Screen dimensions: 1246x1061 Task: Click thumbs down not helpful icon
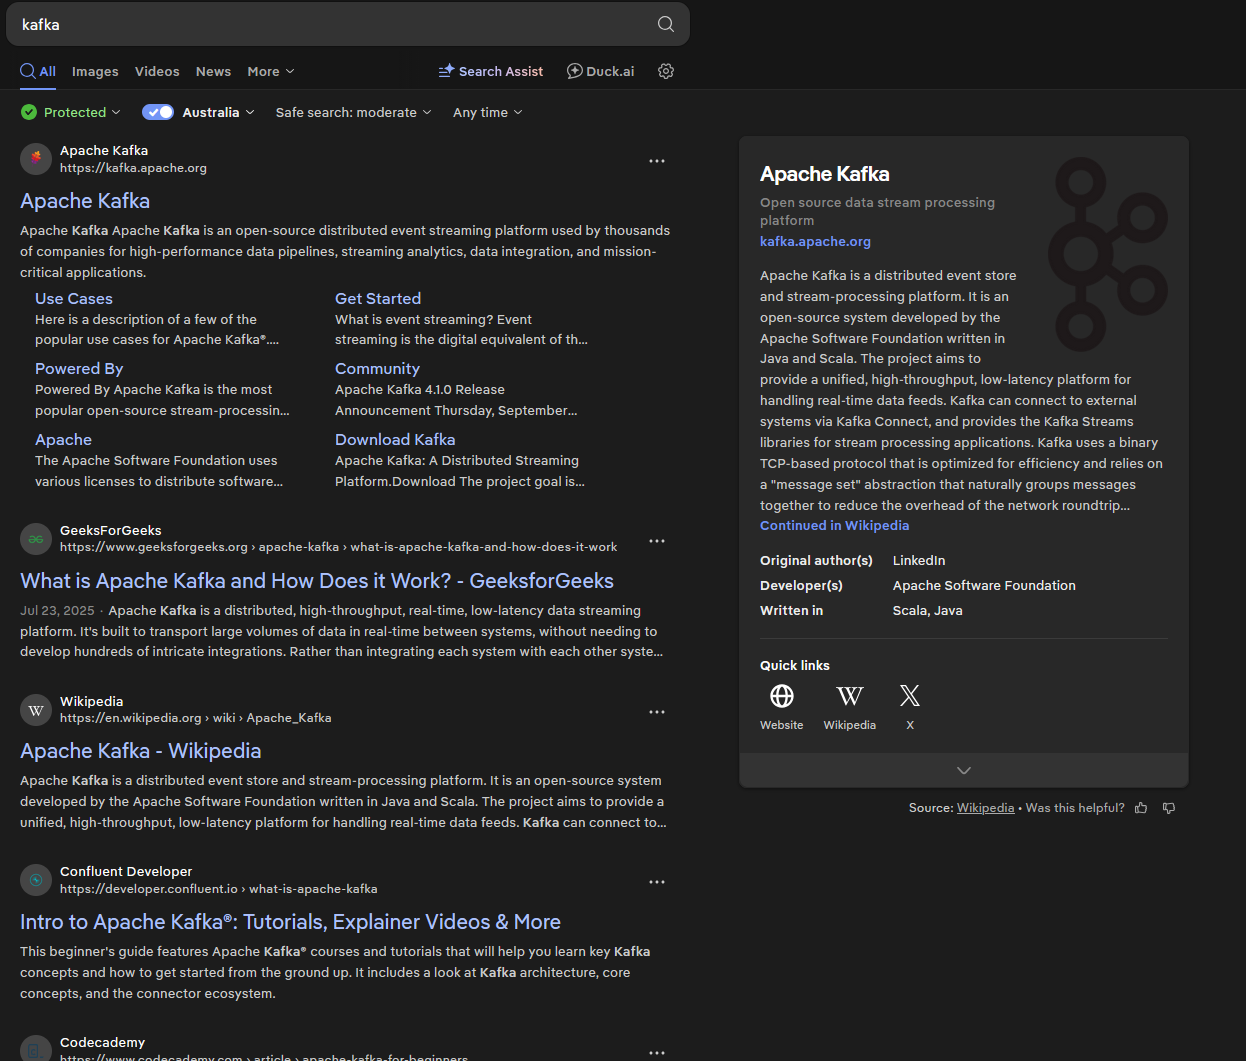click(1169, 808)
